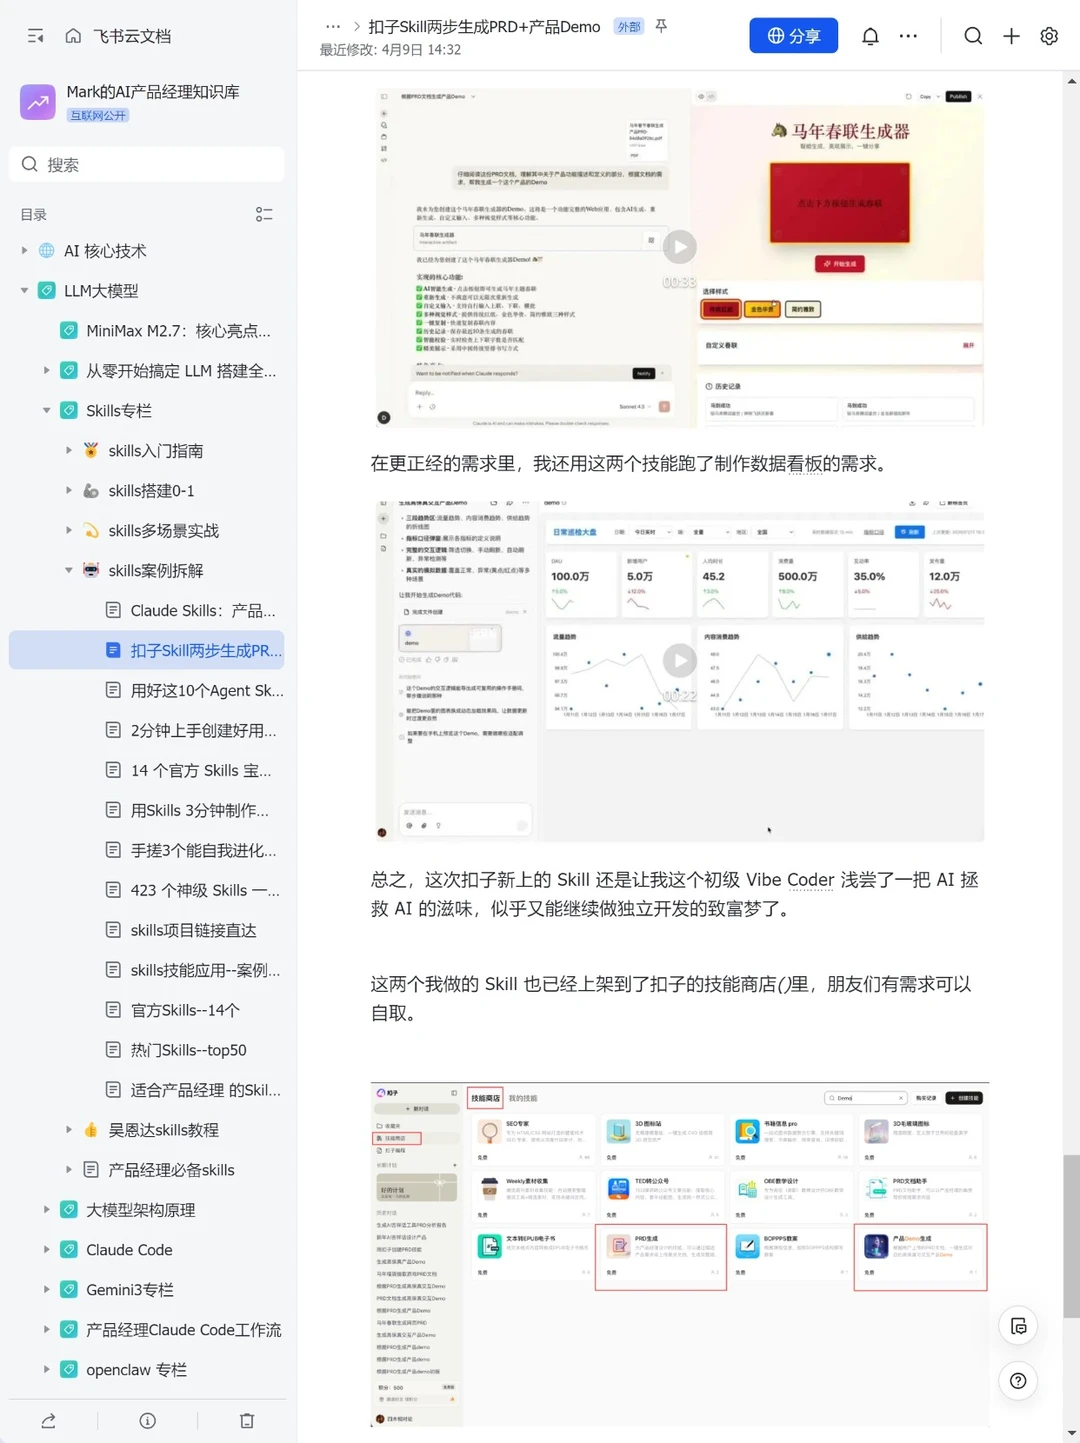Screen dimensions: 1080x1443
Task: Expand Gemini3专栏 node
Action: [46, 1290]
